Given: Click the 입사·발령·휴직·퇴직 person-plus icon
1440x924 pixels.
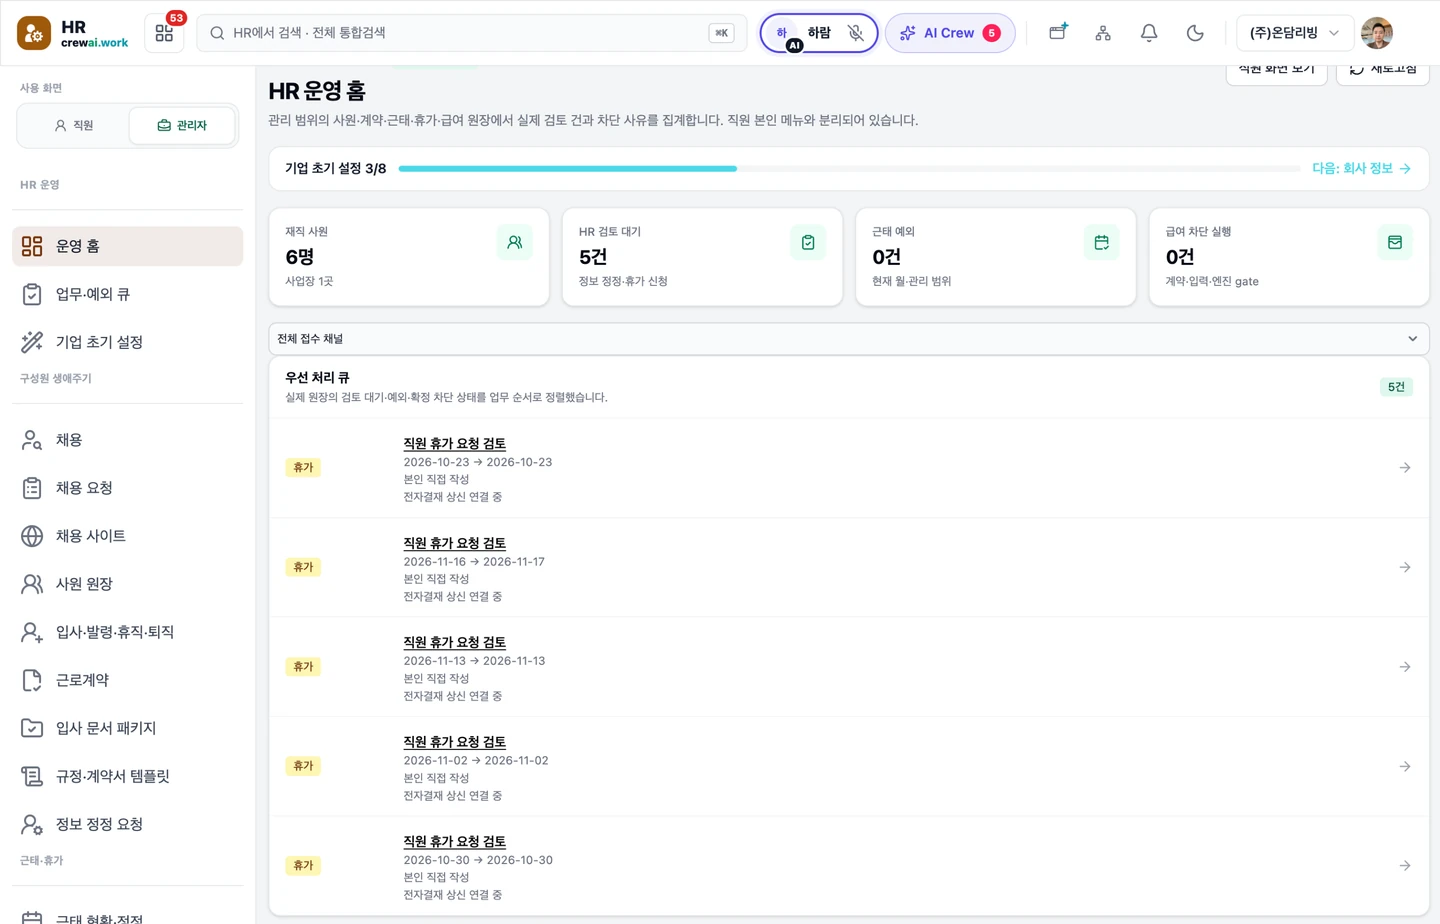Looking at the screenshot, I should (32, 632).
